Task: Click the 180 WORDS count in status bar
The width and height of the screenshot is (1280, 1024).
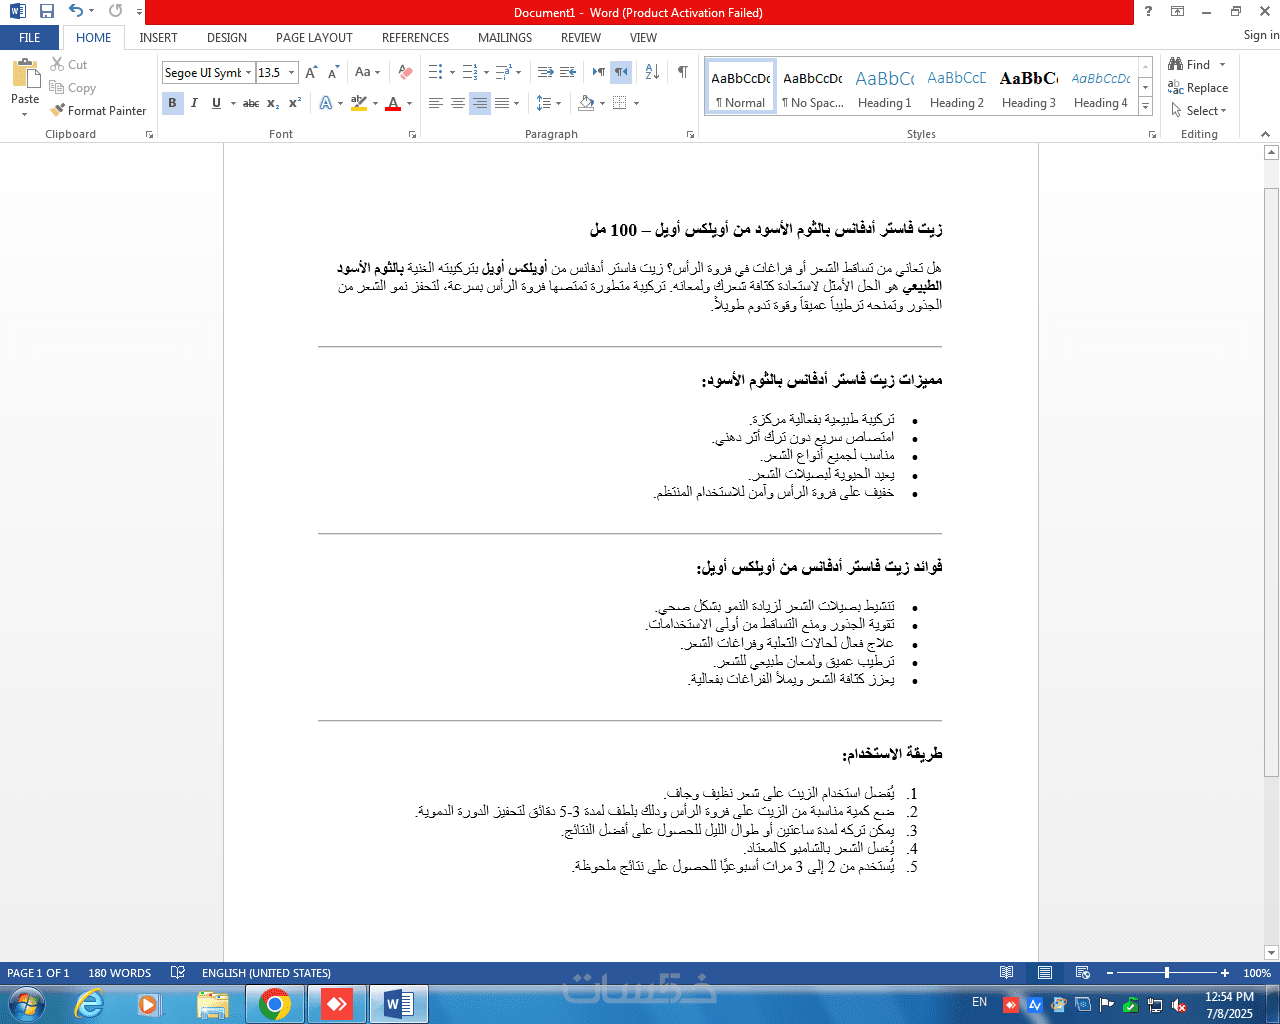Action: [x=119, y=973]
